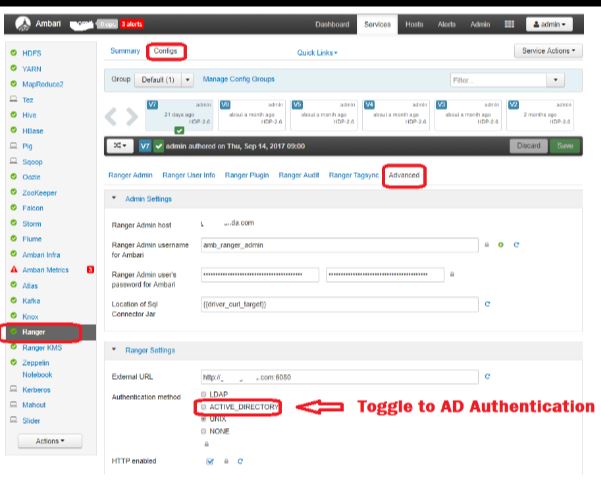Open the Quick Links dropdown

pyautogui.click(x=317, y=52)
